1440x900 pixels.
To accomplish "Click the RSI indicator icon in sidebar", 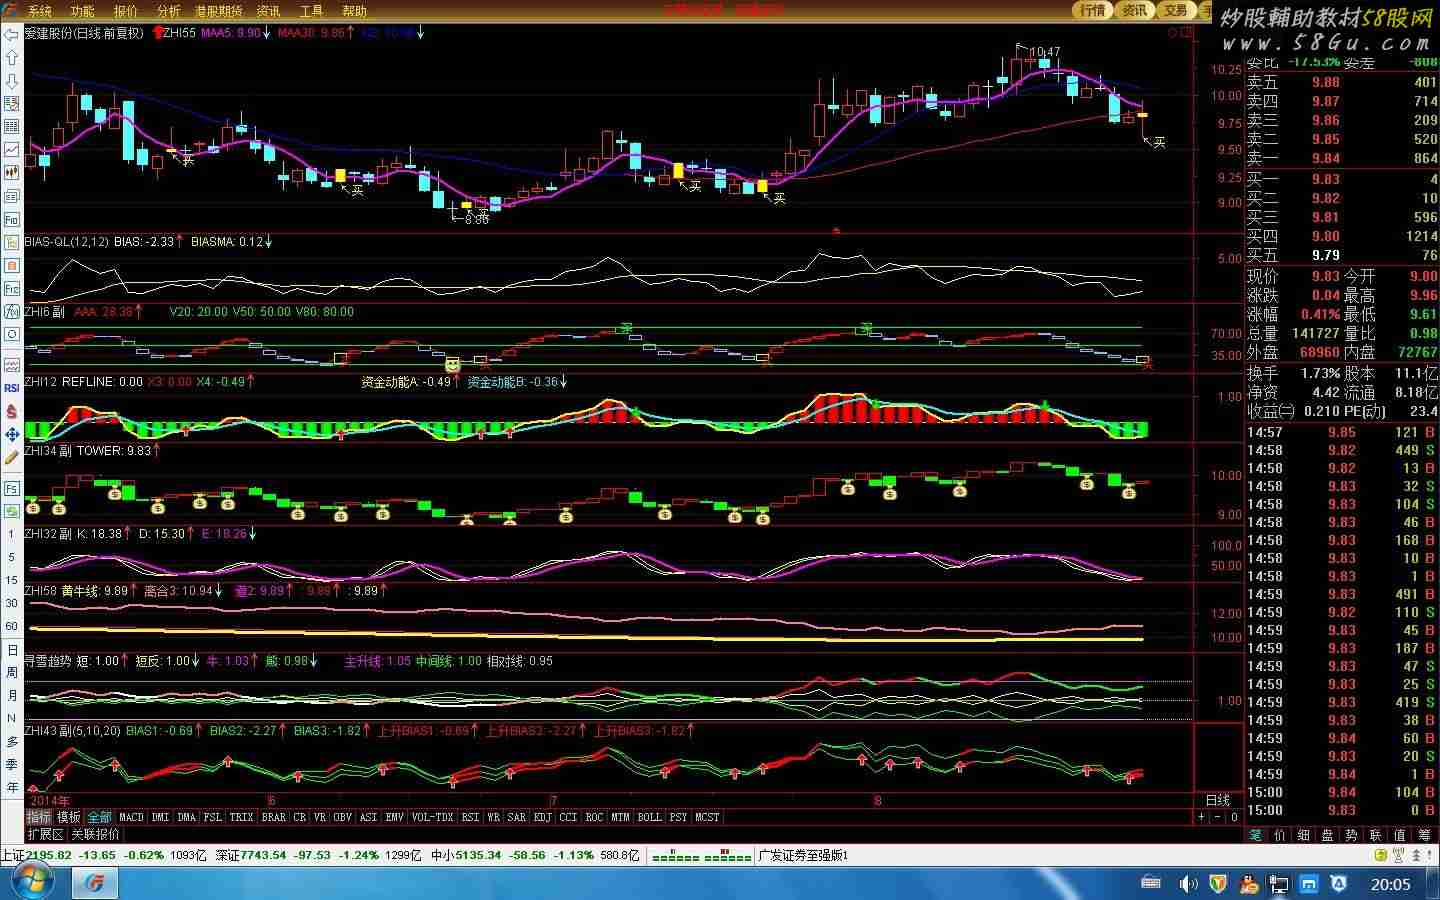I will (12, 388).
